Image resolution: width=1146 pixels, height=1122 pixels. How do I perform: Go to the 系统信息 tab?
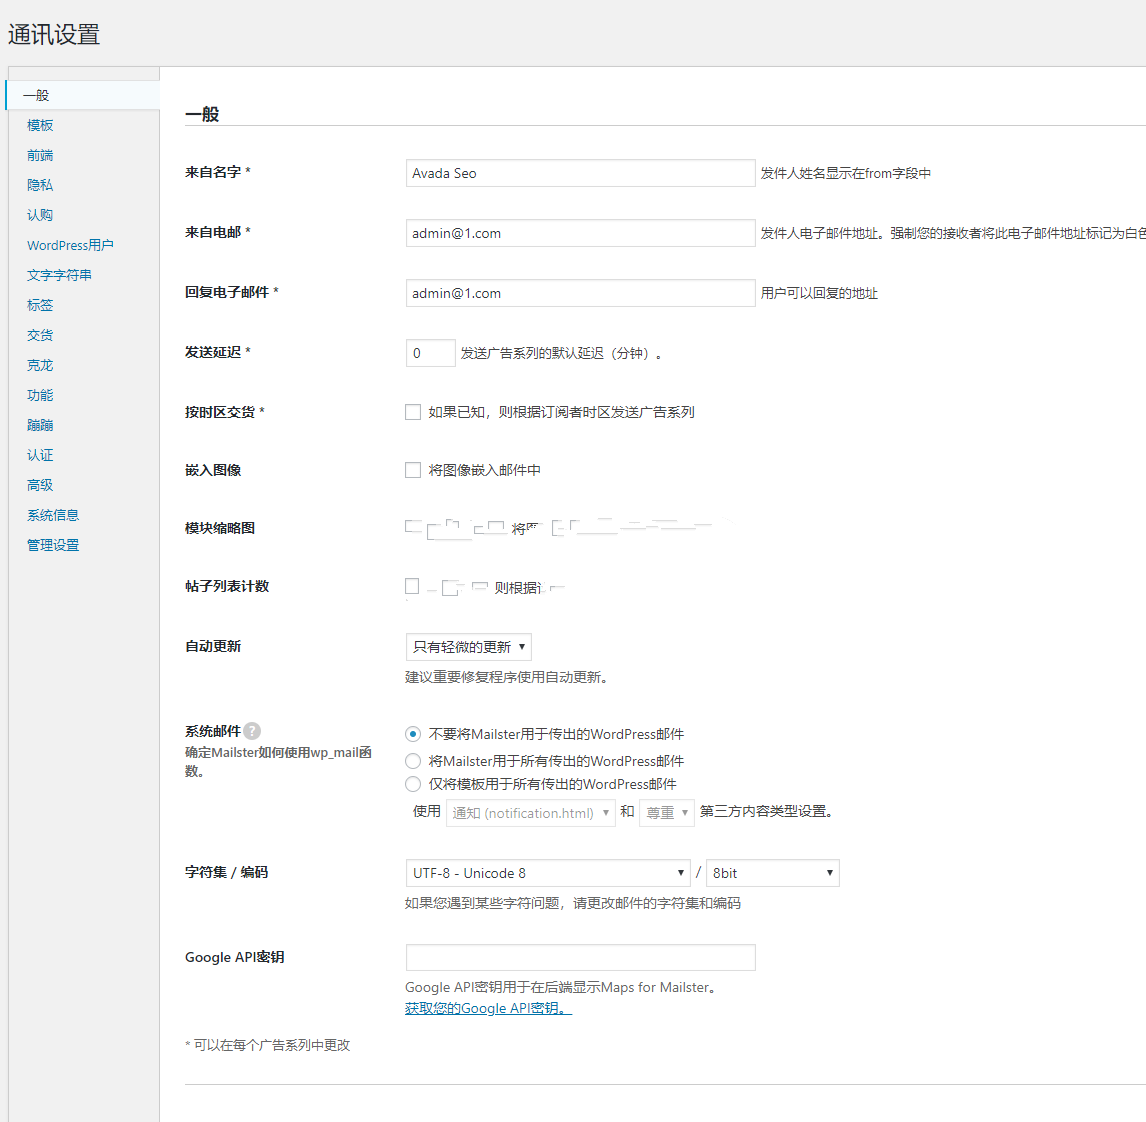coord(53,515)
